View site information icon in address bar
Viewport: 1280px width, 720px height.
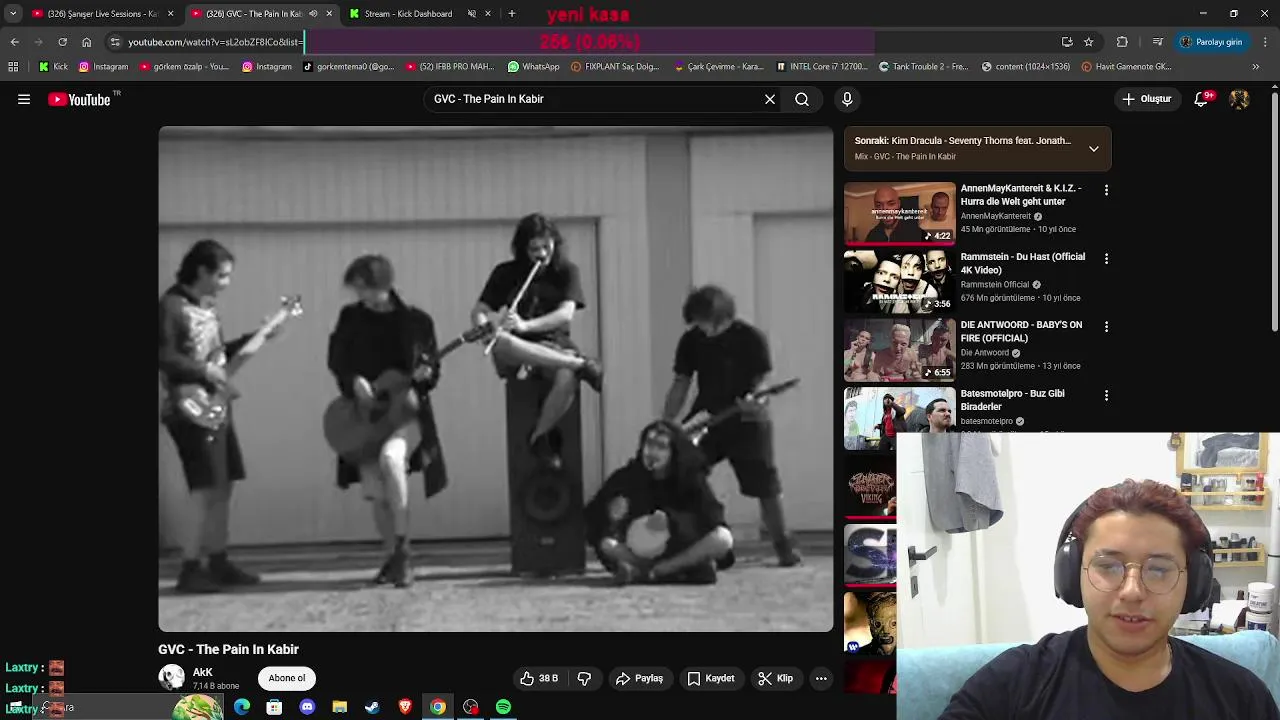coord(115,42)
